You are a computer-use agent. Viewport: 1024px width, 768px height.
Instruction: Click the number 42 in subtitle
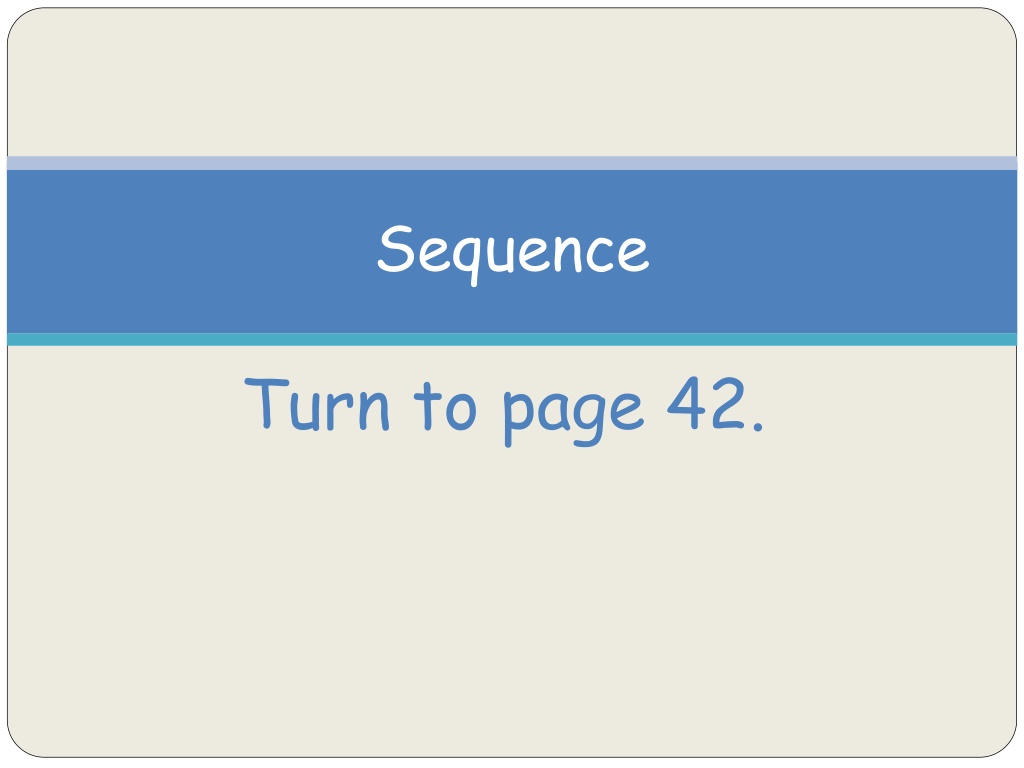click(x=706, y=404)
